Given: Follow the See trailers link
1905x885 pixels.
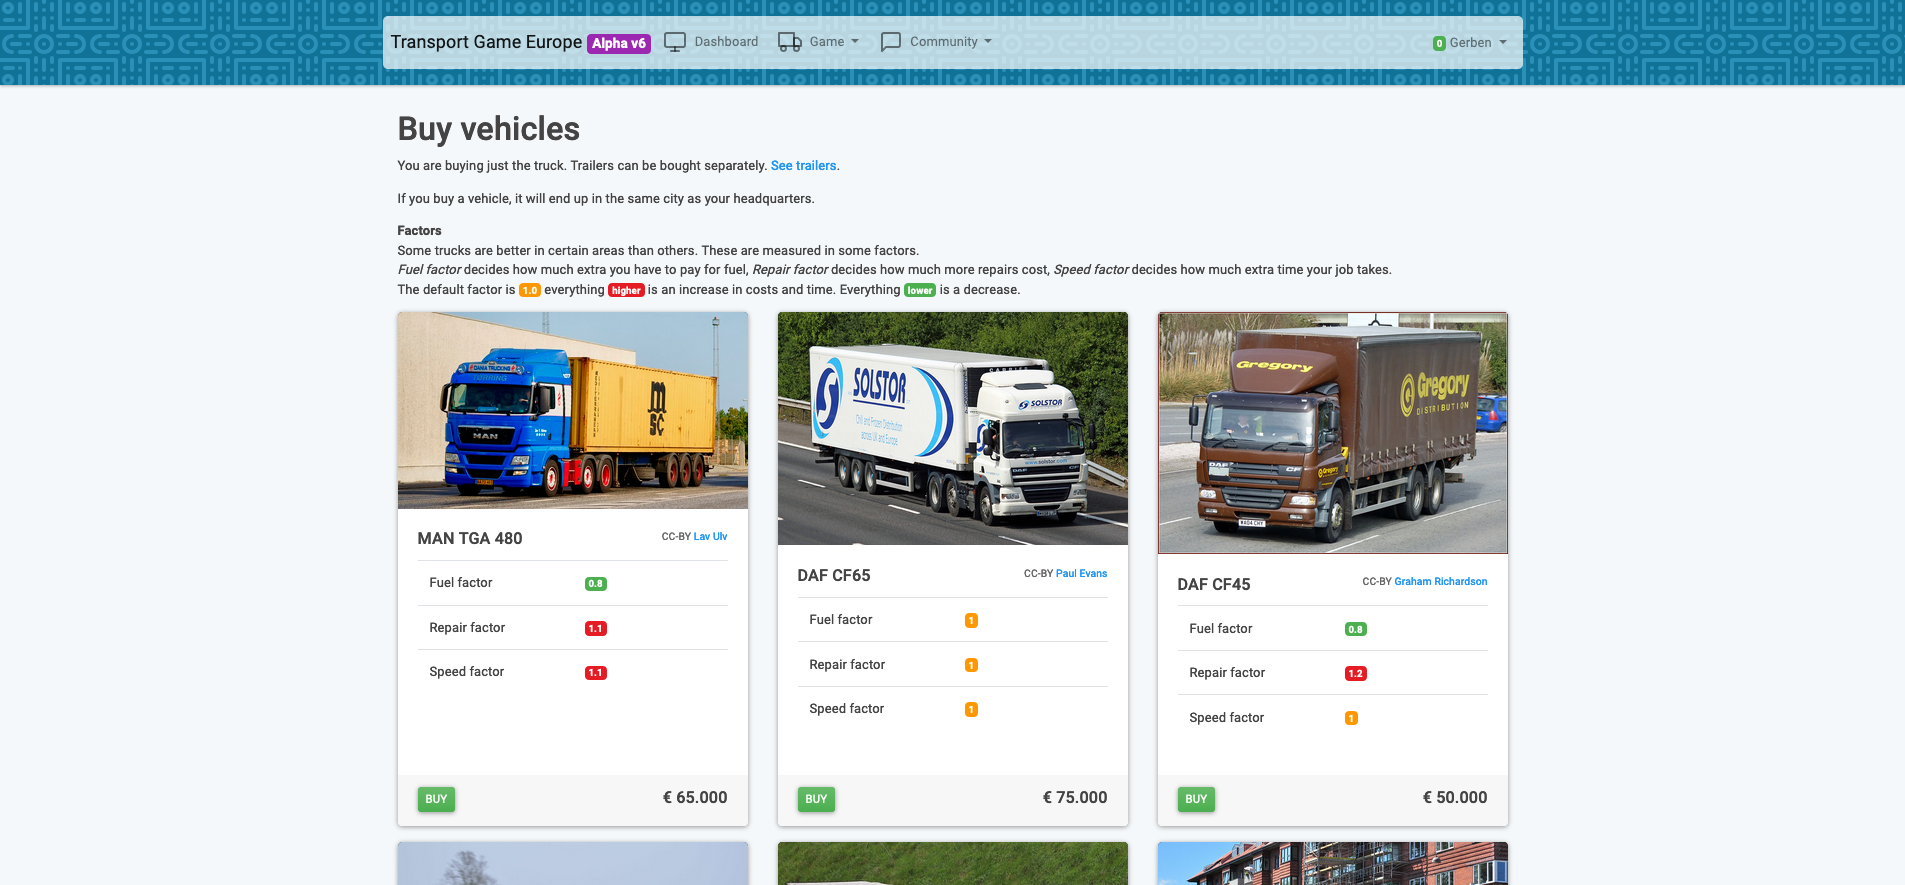Looking at the screenshot, I should (803, 166).
